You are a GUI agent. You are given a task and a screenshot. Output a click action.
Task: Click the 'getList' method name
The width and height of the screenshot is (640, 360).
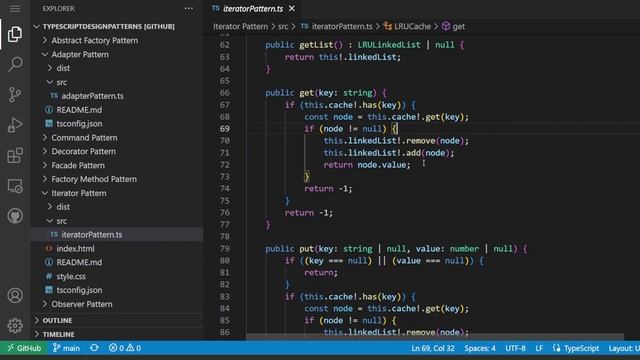pyautogui.click(x=316, y=45)
